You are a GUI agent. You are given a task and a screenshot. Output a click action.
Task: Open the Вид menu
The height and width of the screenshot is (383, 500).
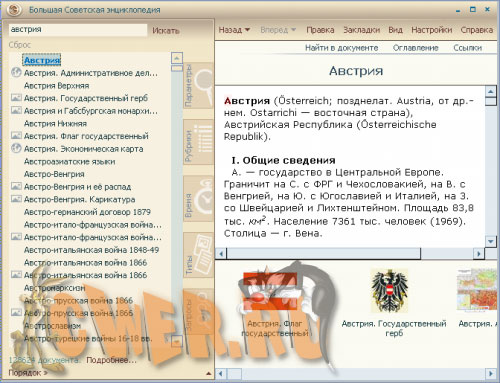click(x=395, y=30)
